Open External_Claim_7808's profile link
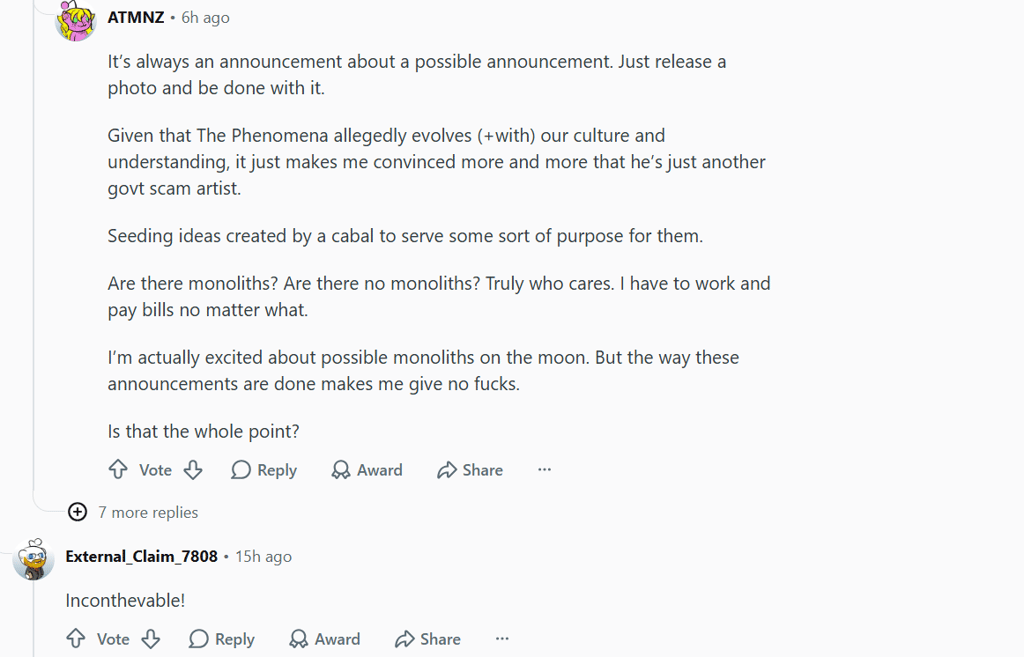The width and height of the screenshot is (1024, 657). tap(142, 556)
